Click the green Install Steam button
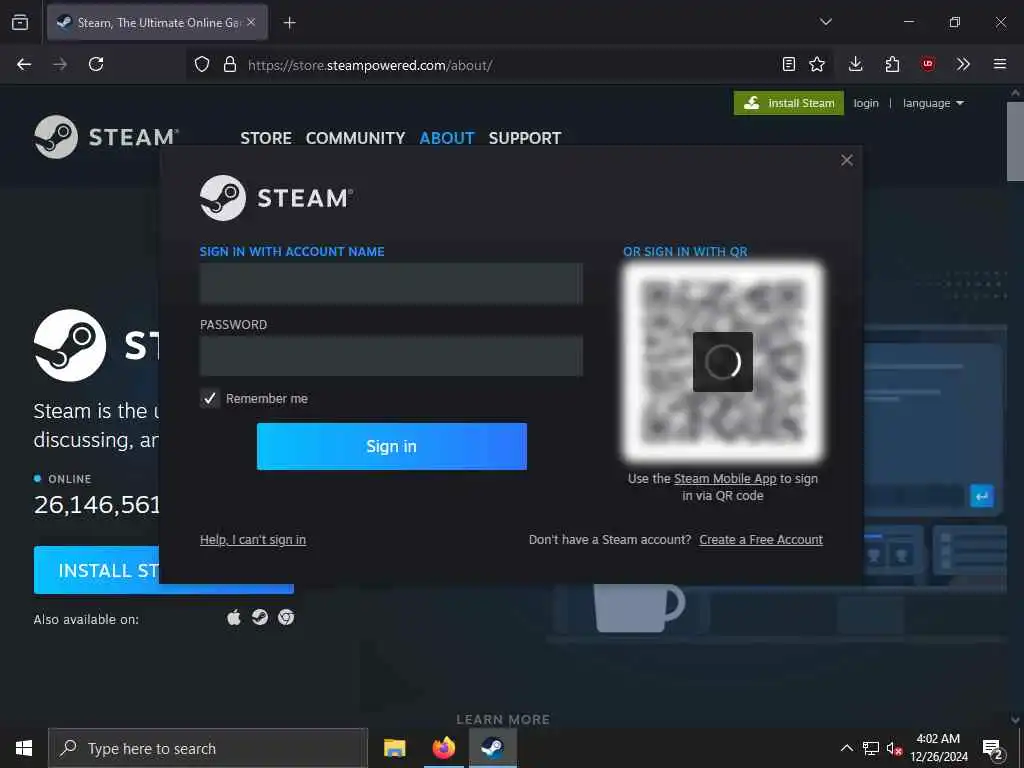The height and width of the screenshot is (768, 1024). coord(789,103)
